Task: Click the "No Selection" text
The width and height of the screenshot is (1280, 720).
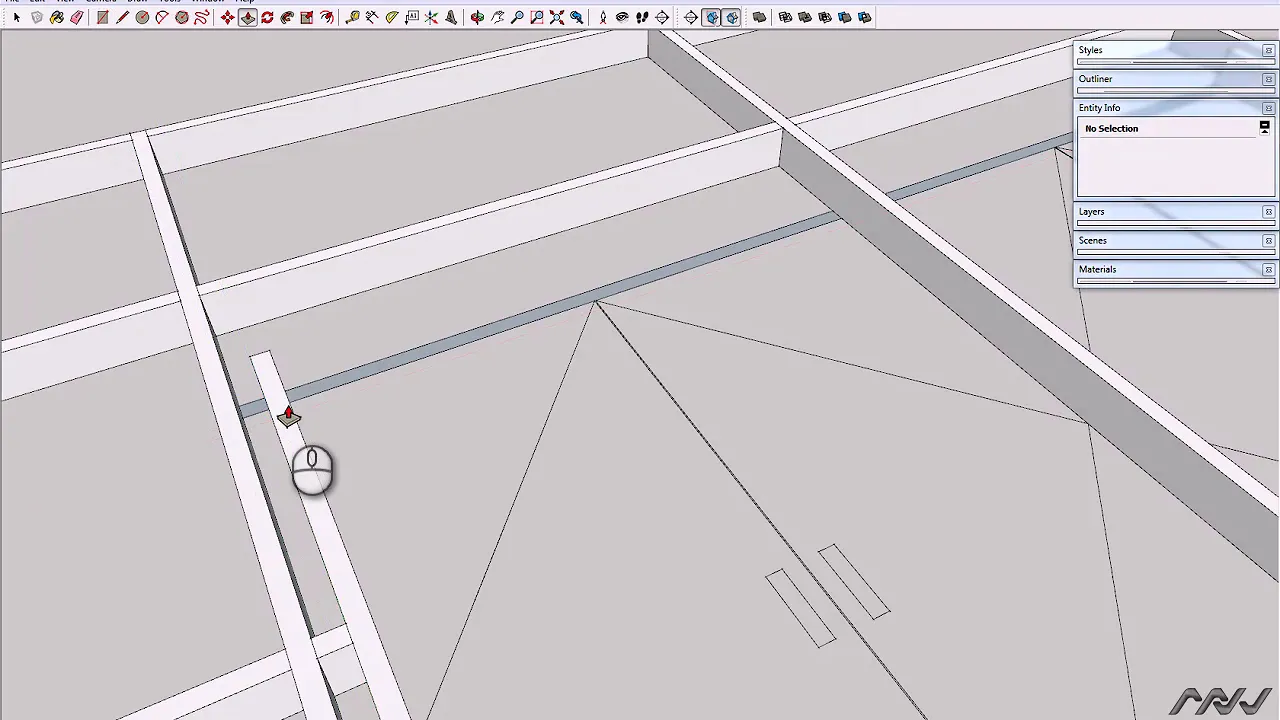Action: pos(1111,129)
